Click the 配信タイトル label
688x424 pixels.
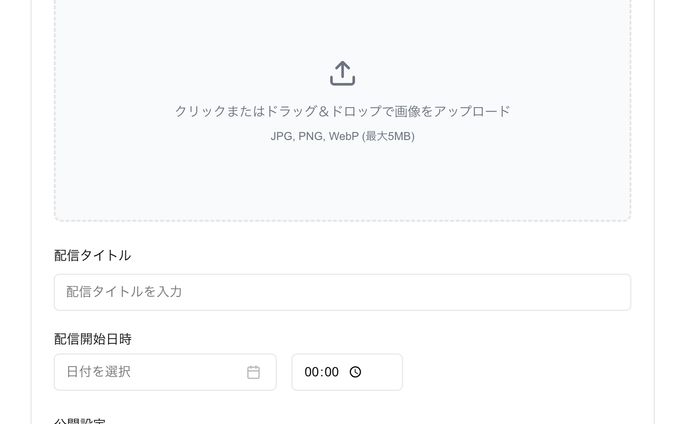(x=93, y=255)
